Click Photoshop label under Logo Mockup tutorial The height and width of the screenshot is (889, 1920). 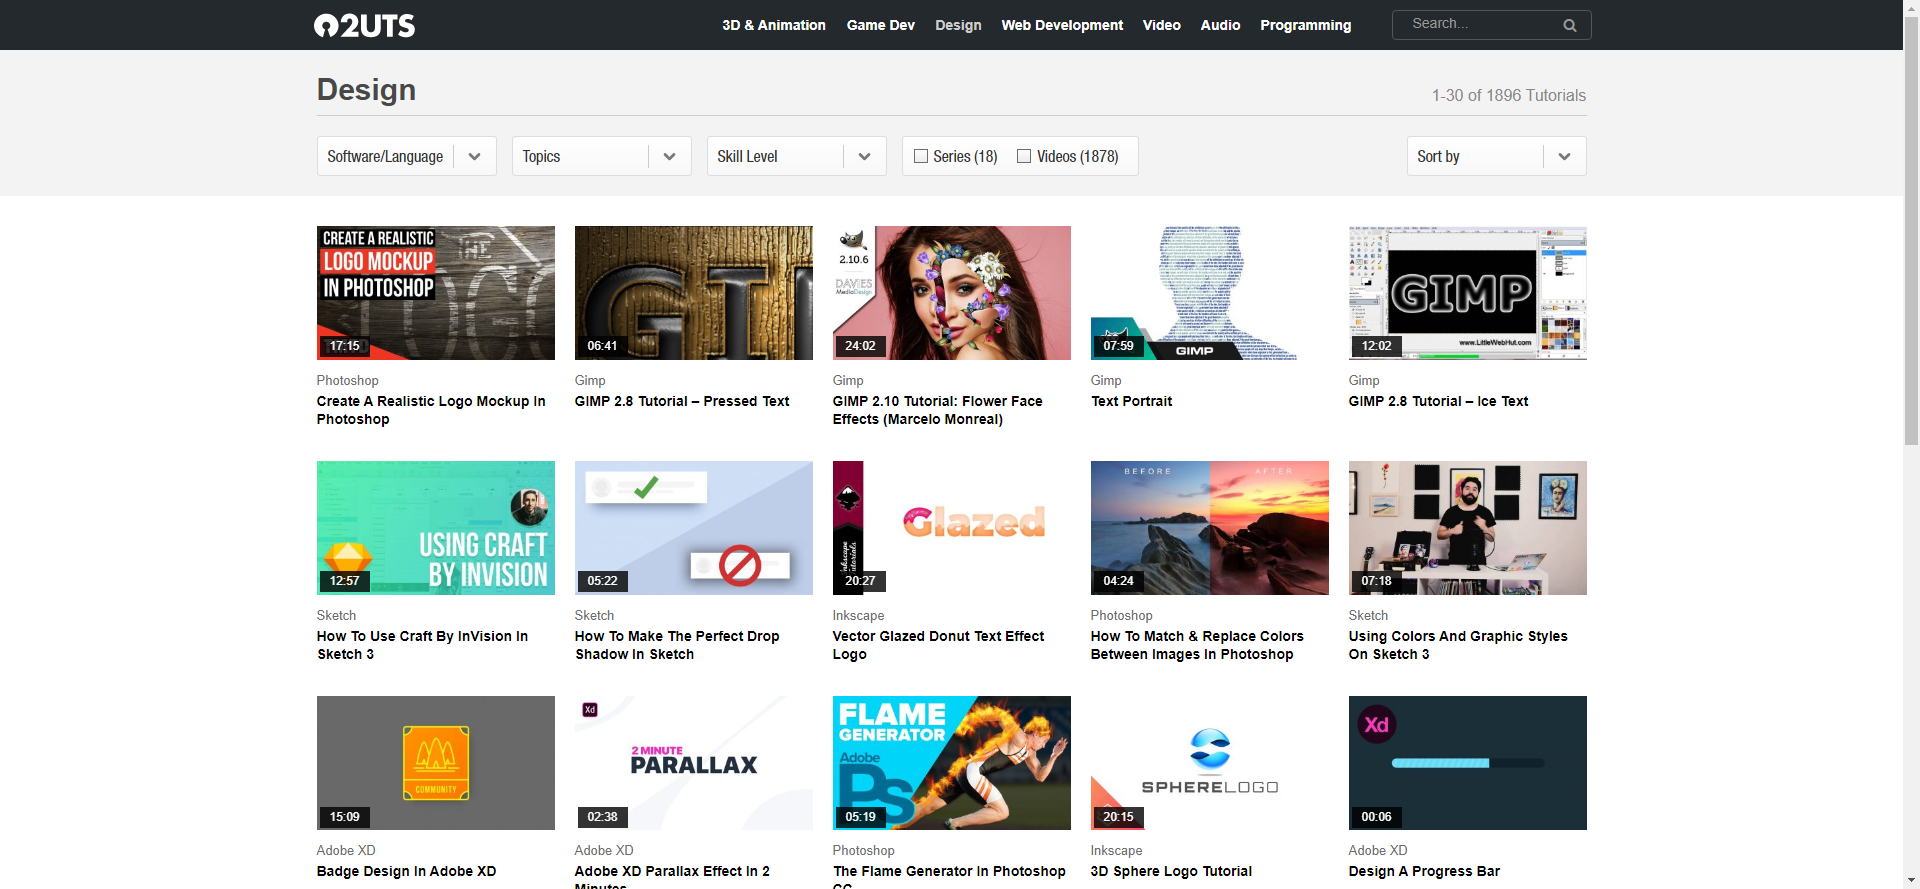348,380
